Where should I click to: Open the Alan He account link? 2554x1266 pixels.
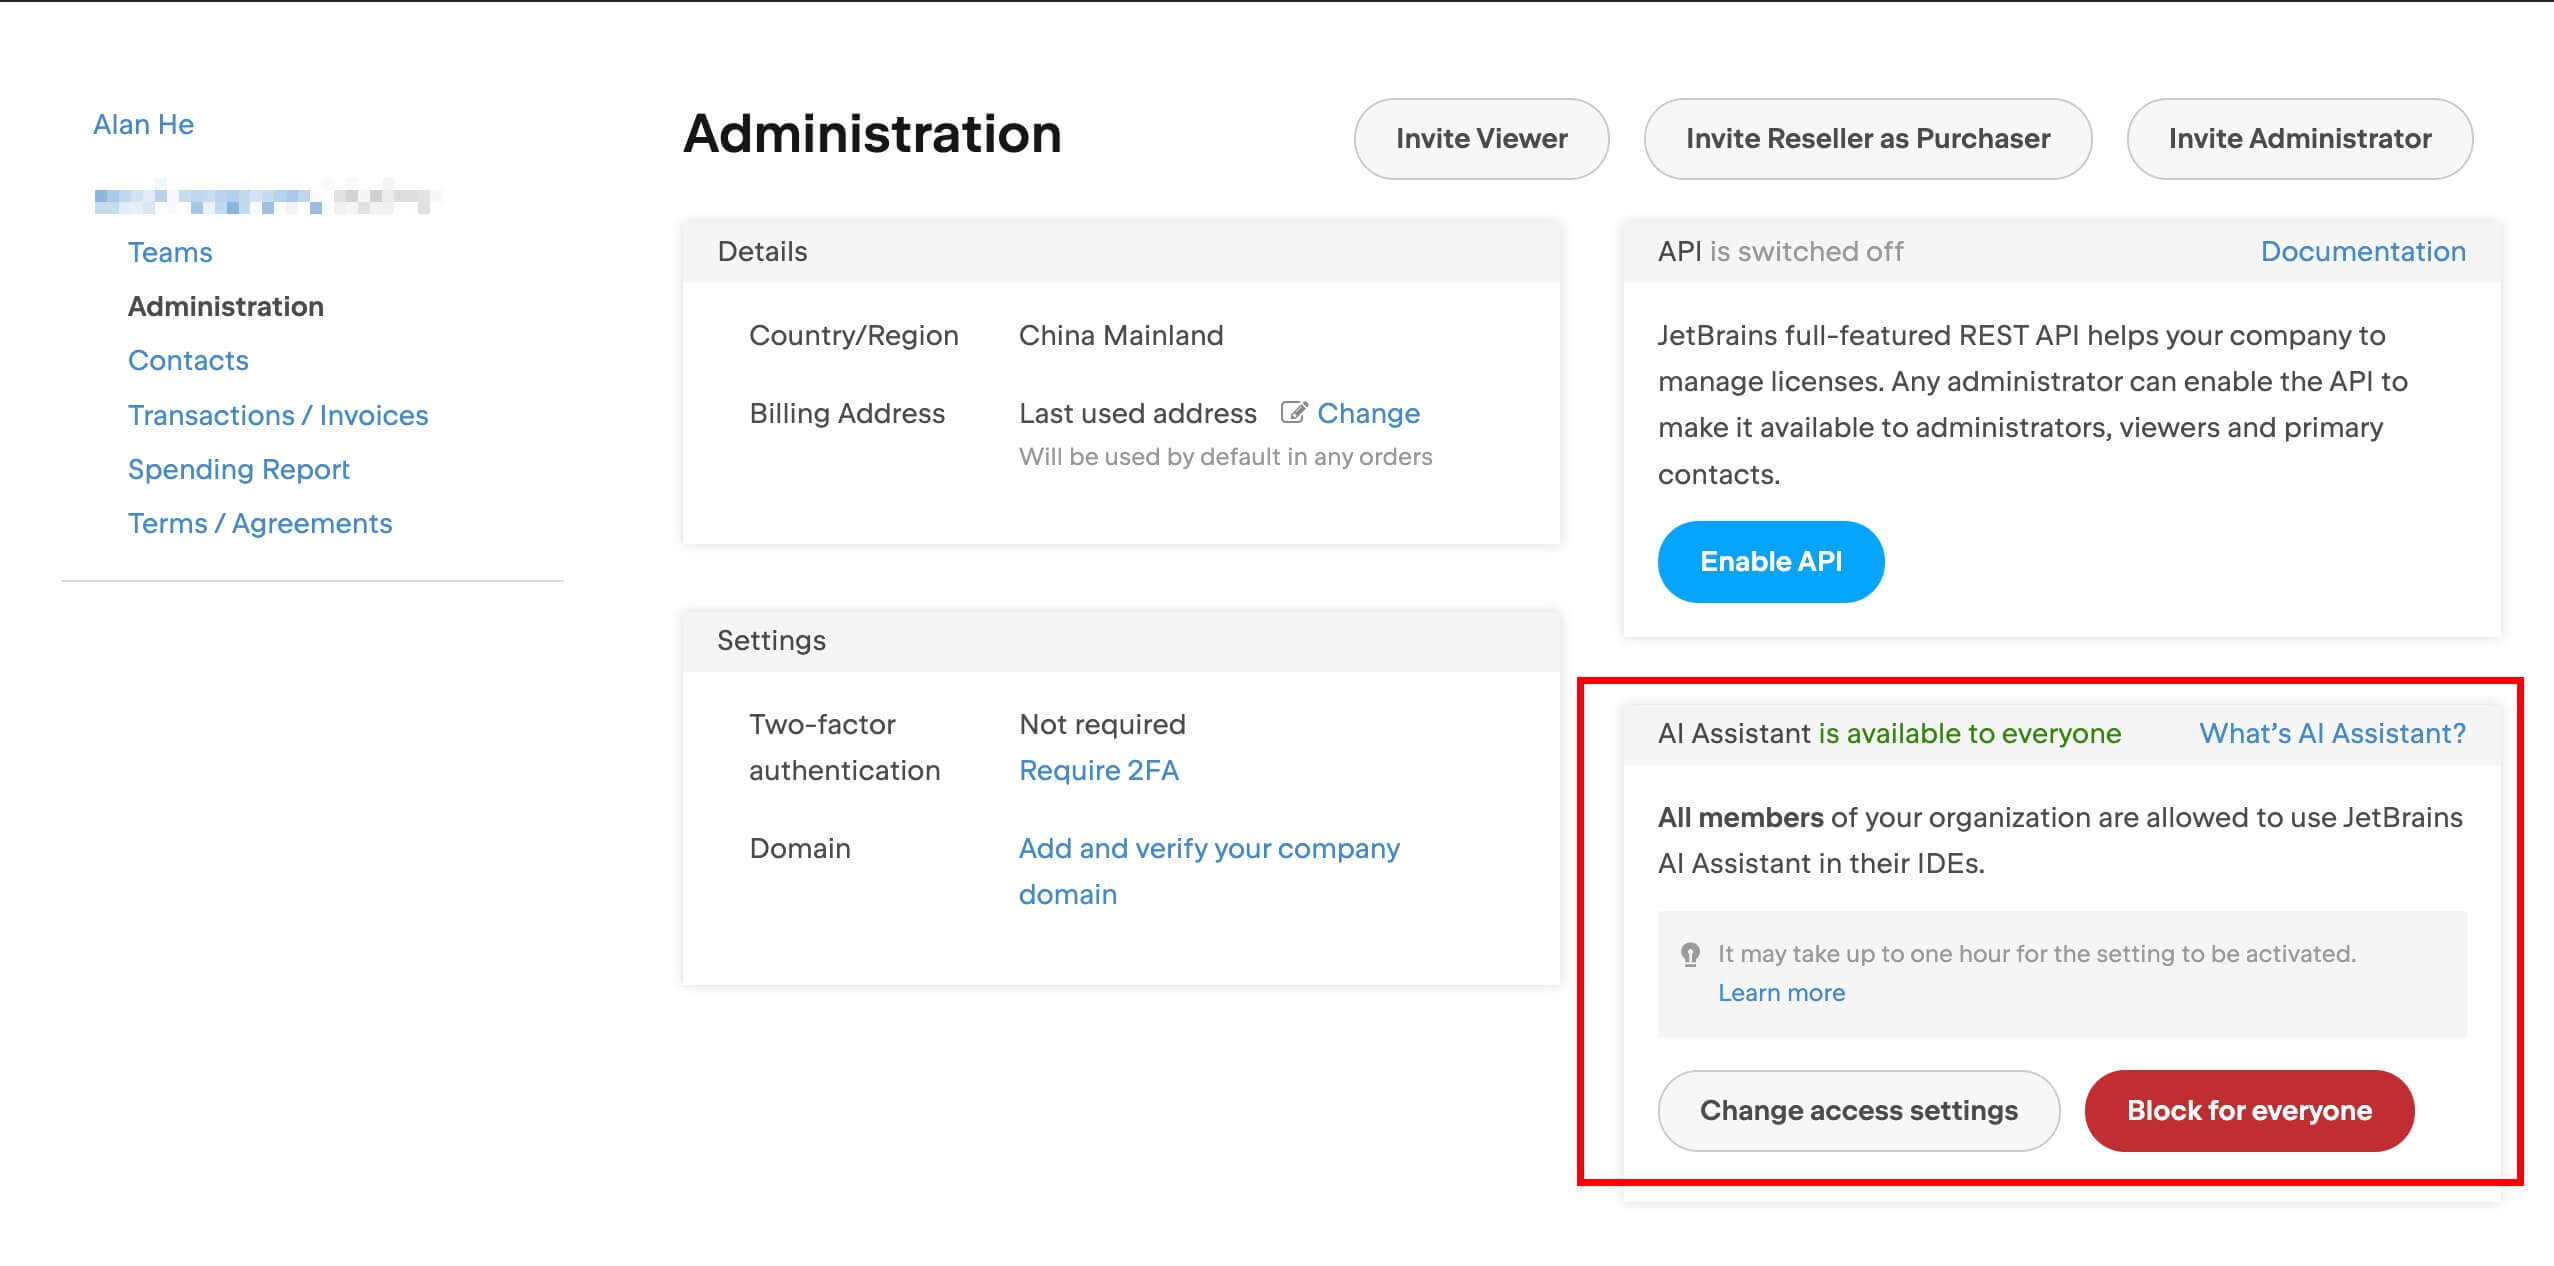(144, 124)
